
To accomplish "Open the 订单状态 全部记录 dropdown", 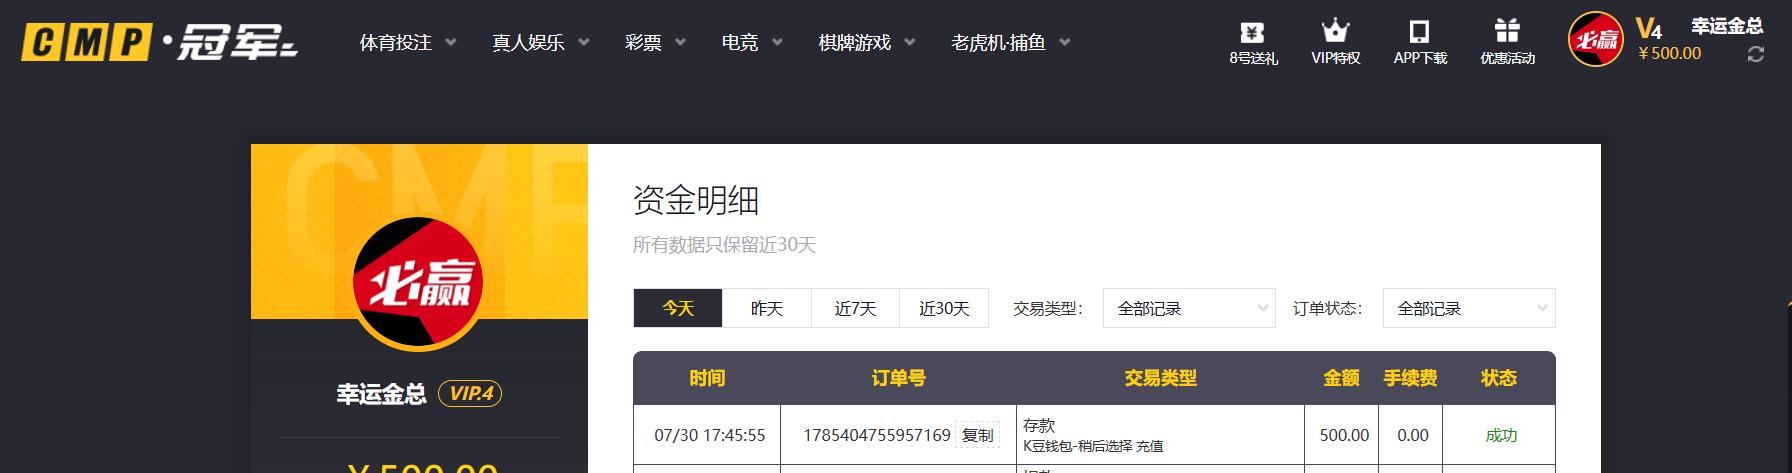I will (1469, 308).
